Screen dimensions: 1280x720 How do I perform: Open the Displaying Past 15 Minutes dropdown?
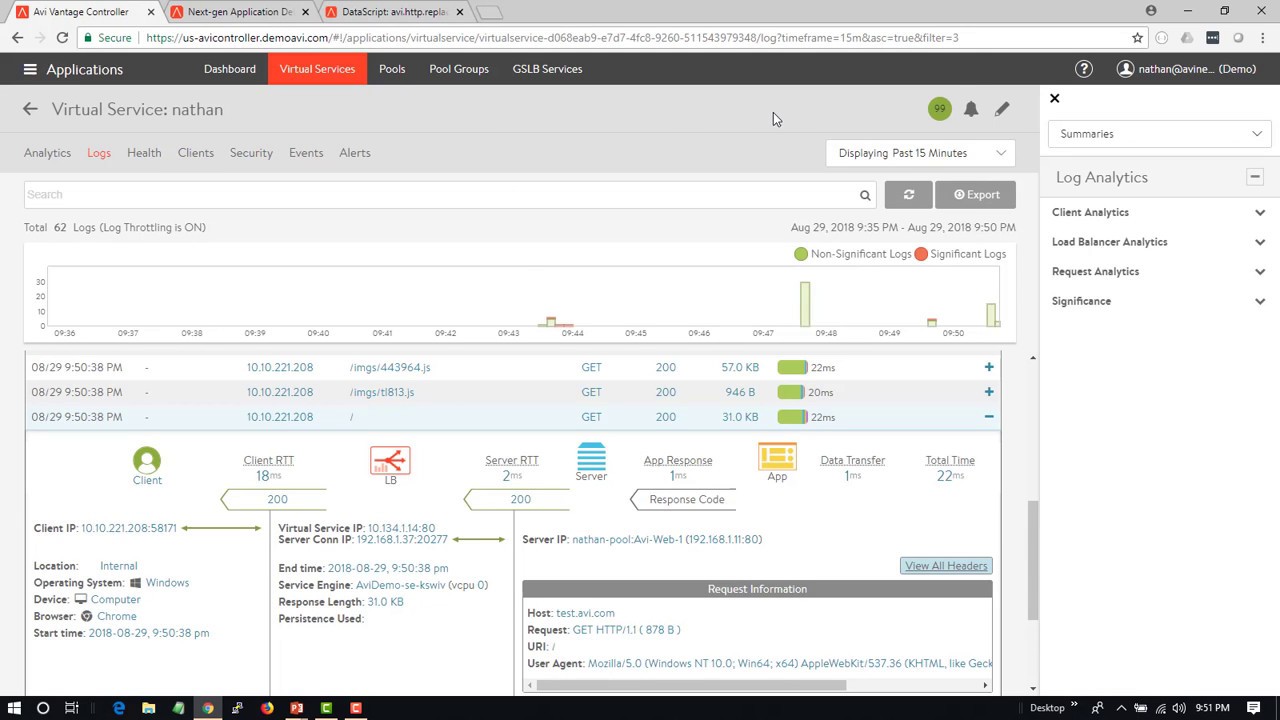coord(921,153)
